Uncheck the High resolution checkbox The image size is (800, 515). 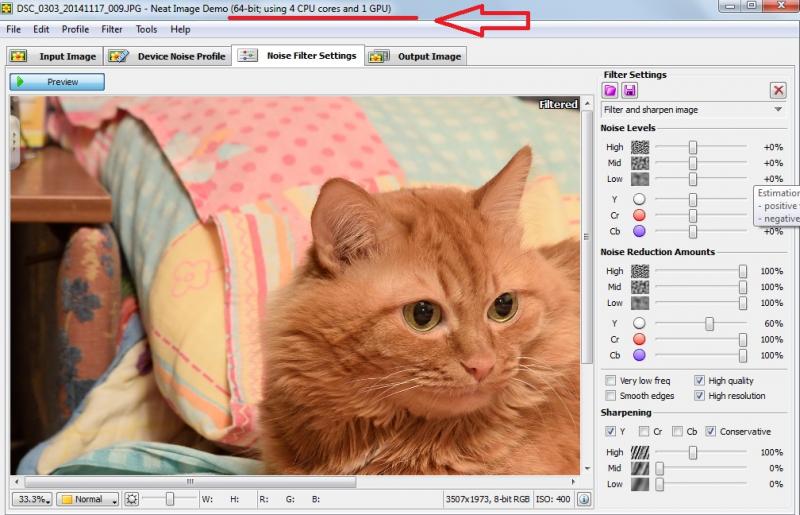tap(699, 396)
